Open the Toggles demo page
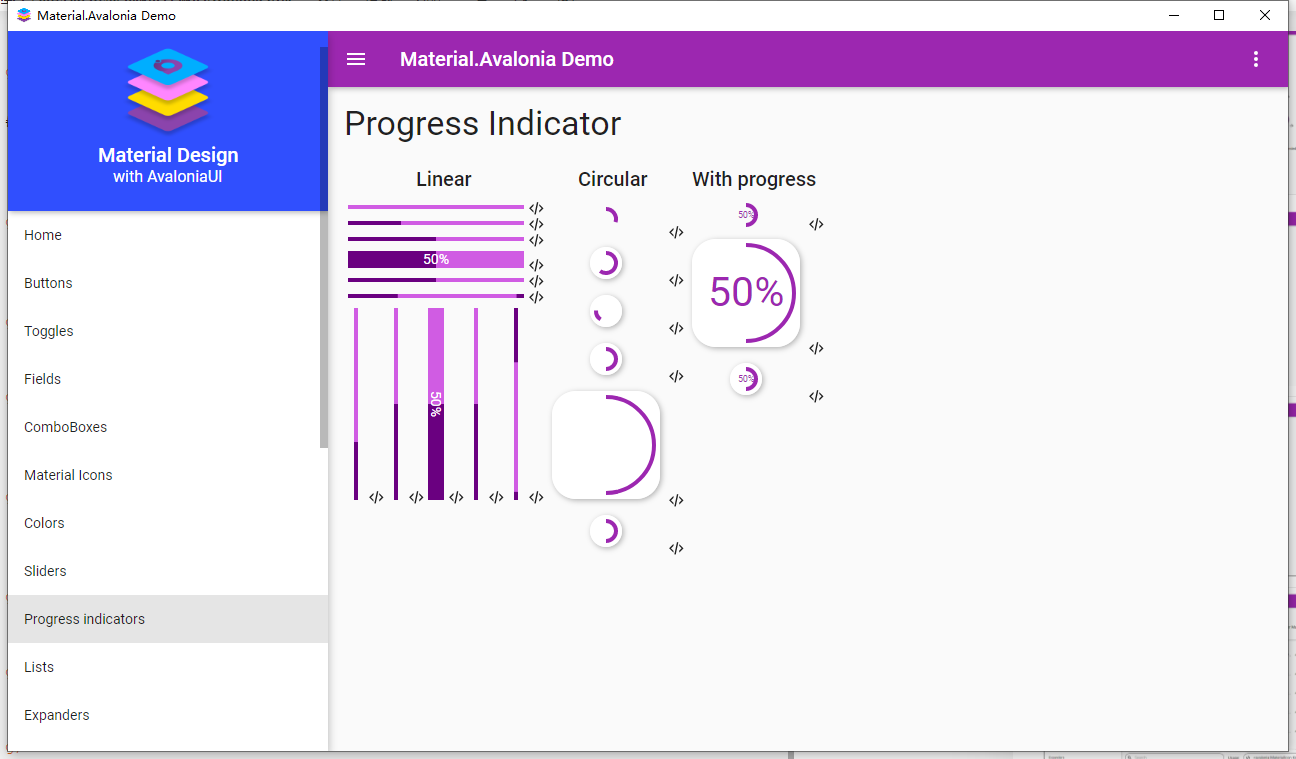Viewport: 1296px width, 759px height. (x=167, y=331)
